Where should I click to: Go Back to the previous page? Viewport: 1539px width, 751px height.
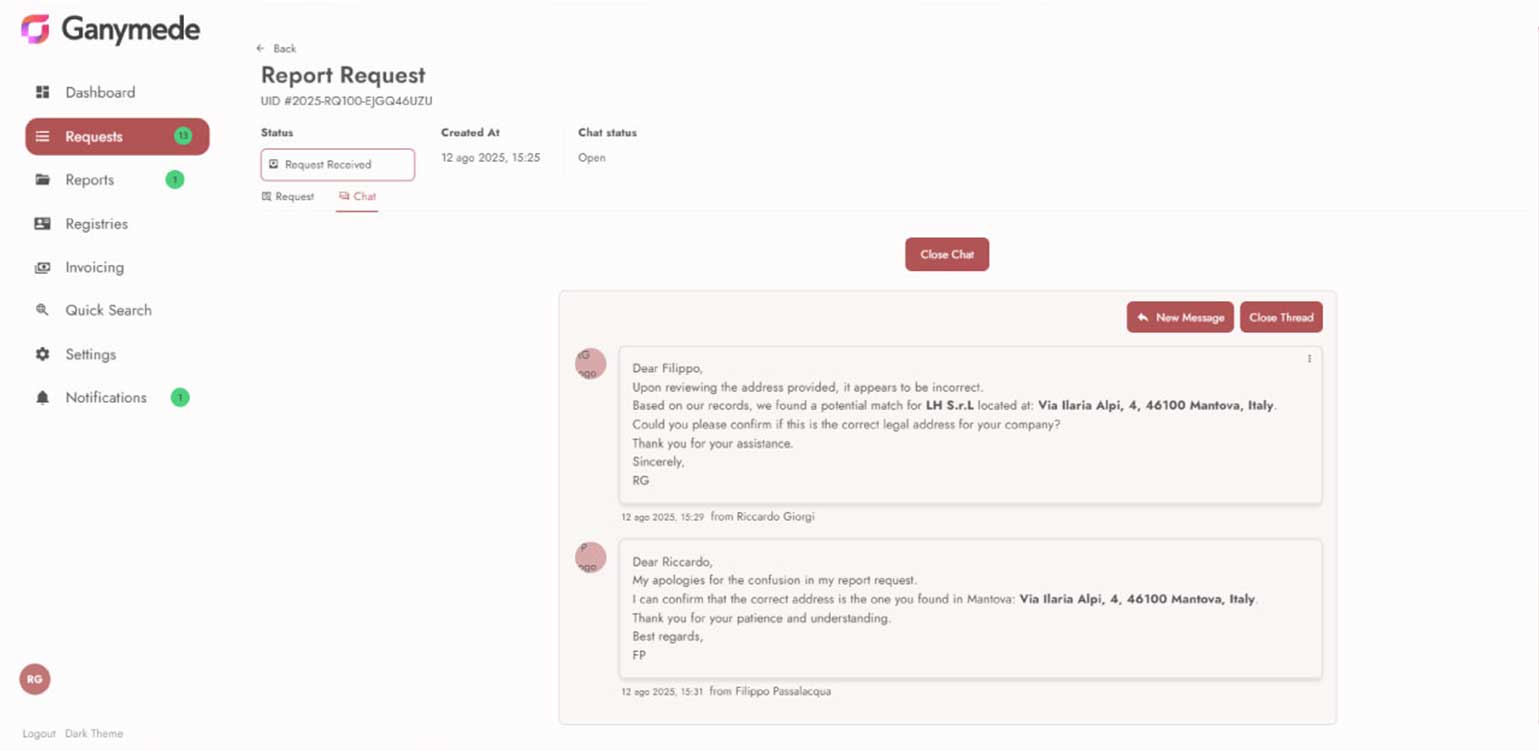click(x=277, y=49)
